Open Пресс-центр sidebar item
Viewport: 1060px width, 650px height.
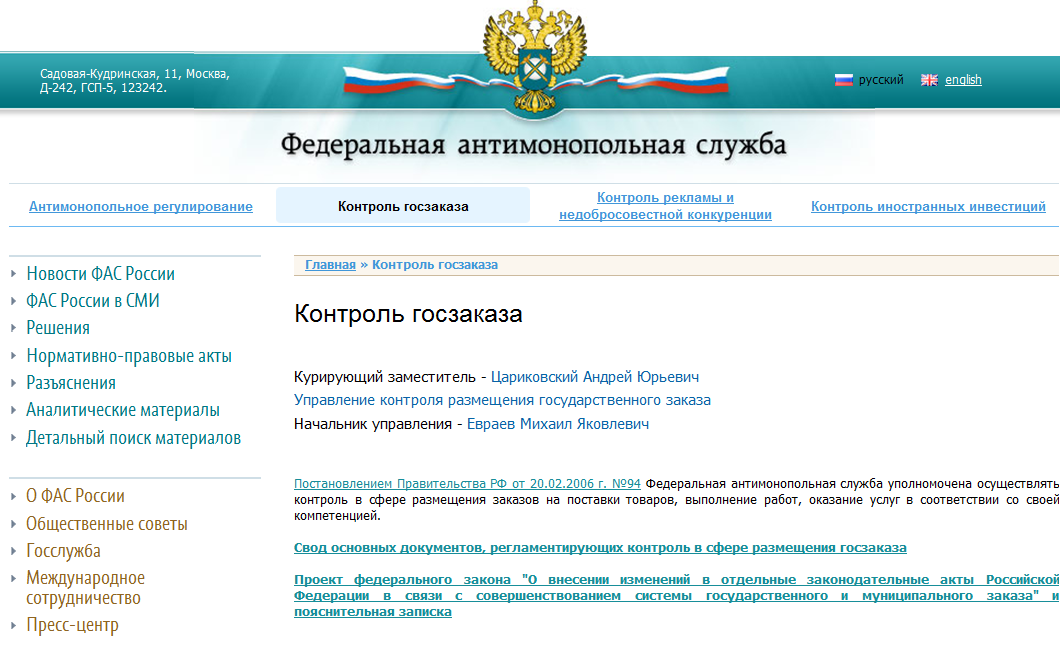[x=72, y=625]
